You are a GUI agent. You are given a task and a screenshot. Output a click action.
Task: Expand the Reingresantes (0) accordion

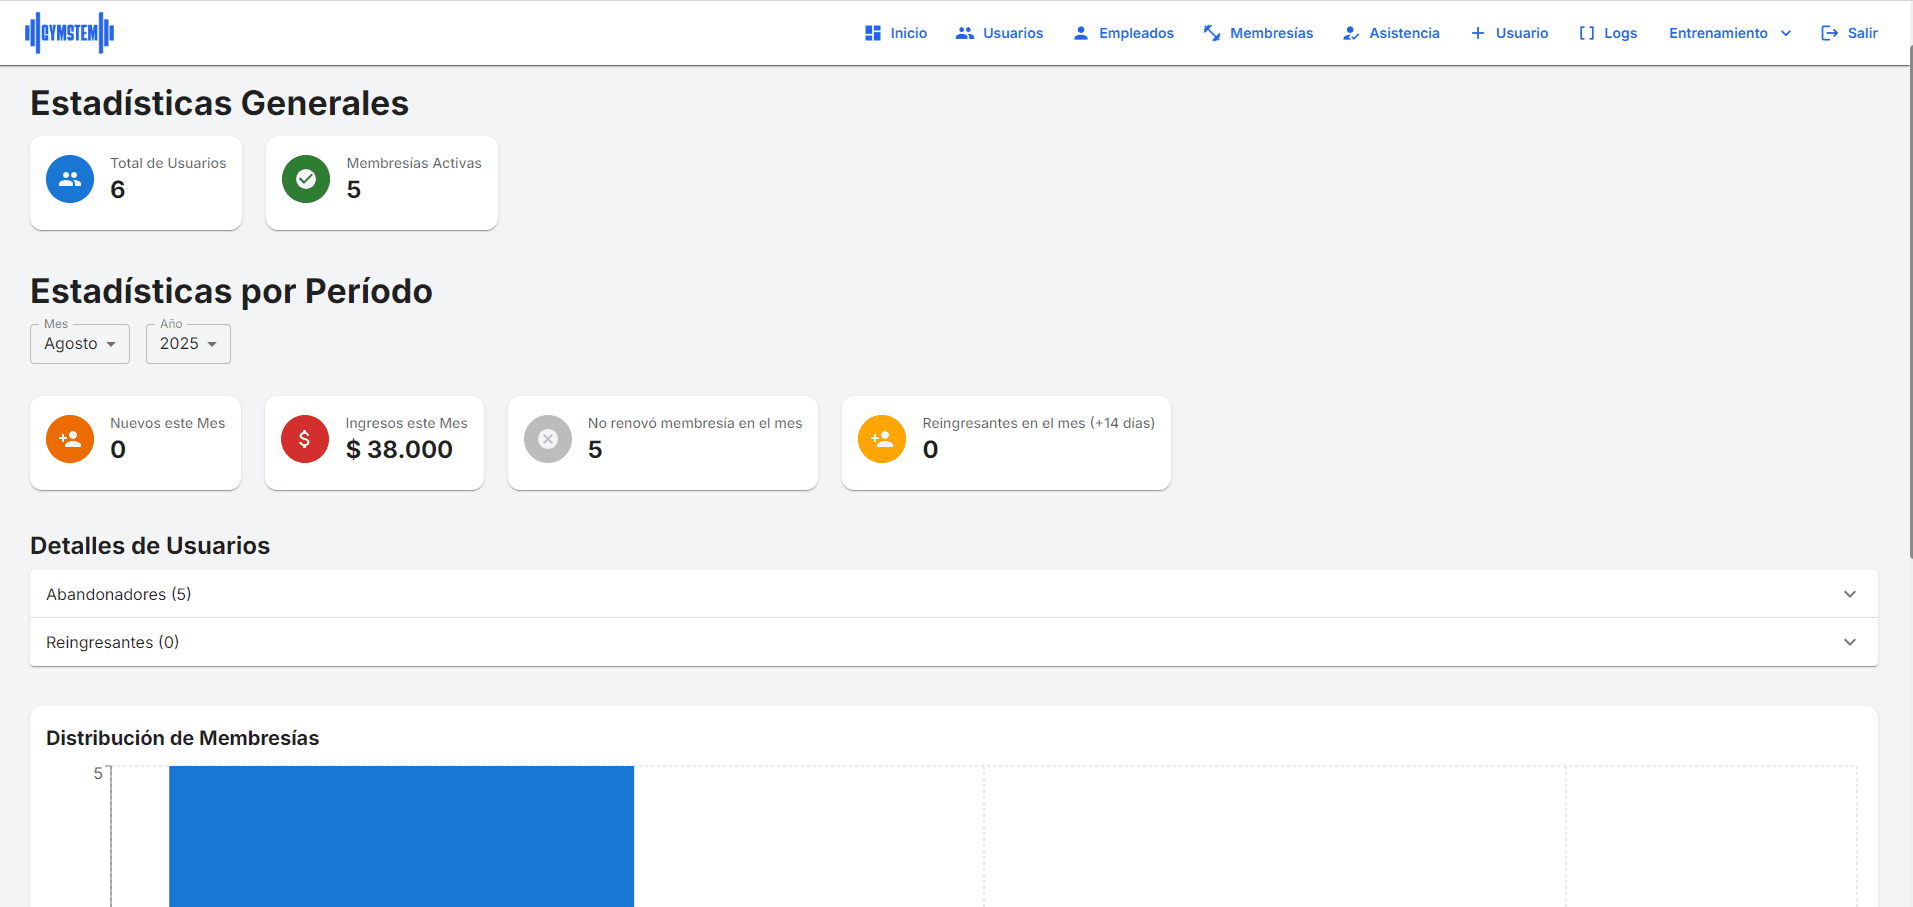coord(953,642)
